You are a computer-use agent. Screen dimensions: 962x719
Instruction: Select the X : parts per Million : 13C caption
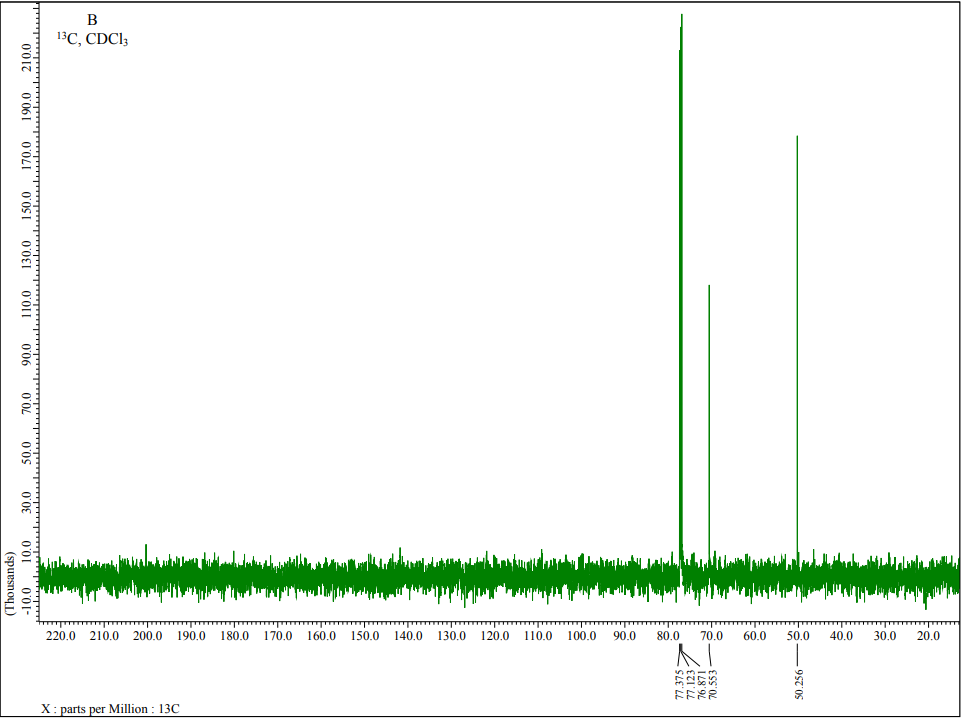pyautogui.click(x=110, y=709)
